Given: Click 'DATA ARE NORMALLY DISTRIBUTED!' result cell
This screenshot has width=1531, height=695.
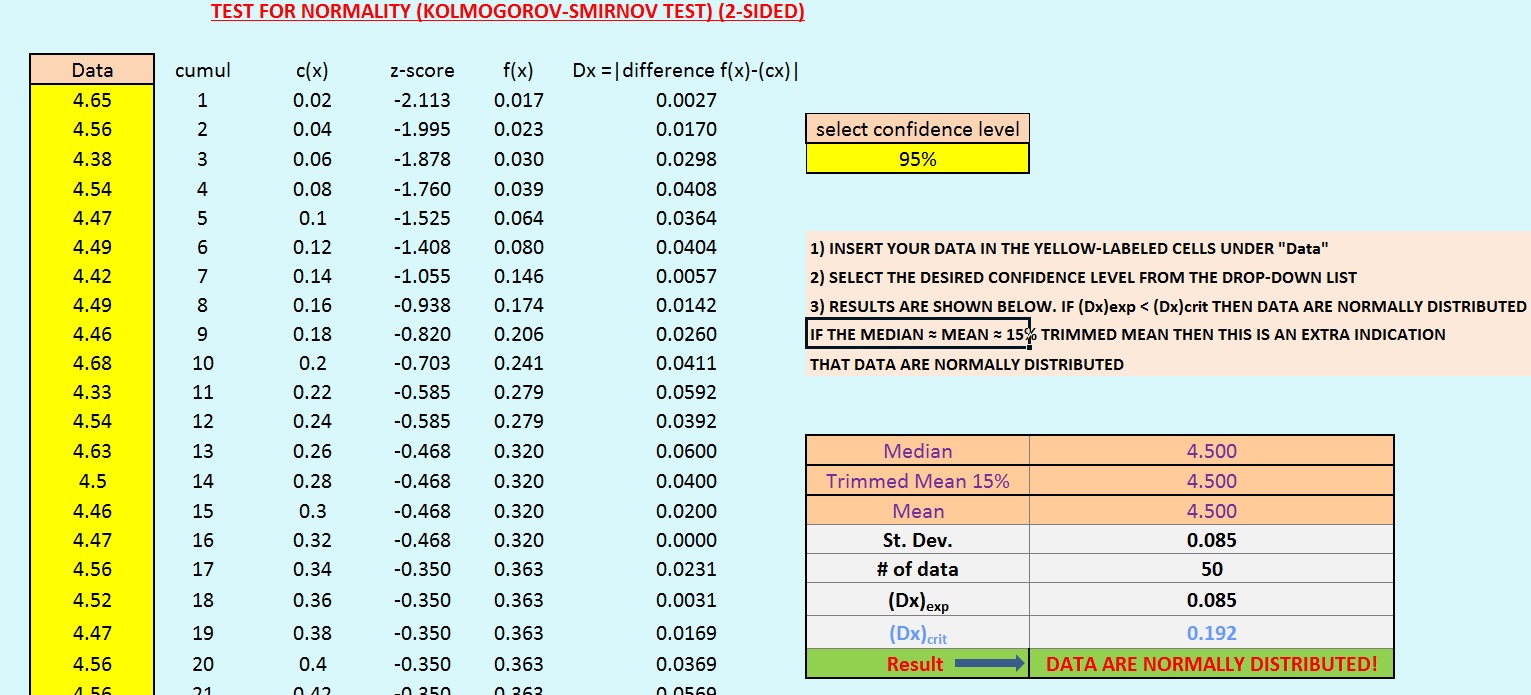Looking at the screenshot, I should coord(1211,663).
